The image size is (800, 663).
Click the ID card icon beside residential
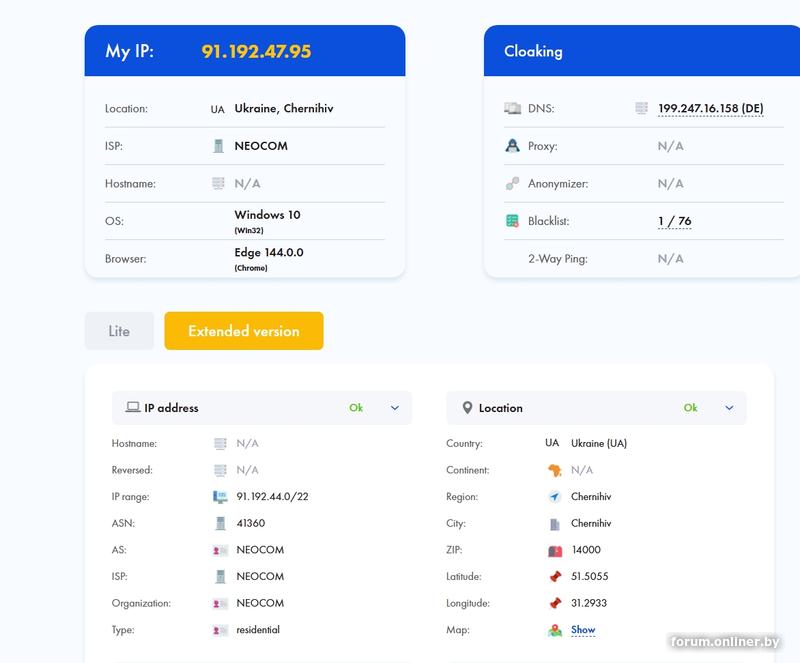point(220,630)
